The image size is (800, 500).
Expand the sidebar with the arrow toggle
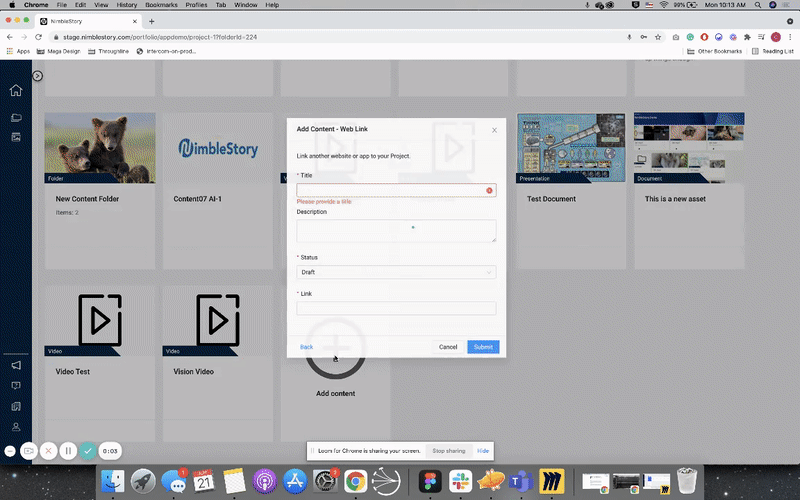click(x=37, y=76)
